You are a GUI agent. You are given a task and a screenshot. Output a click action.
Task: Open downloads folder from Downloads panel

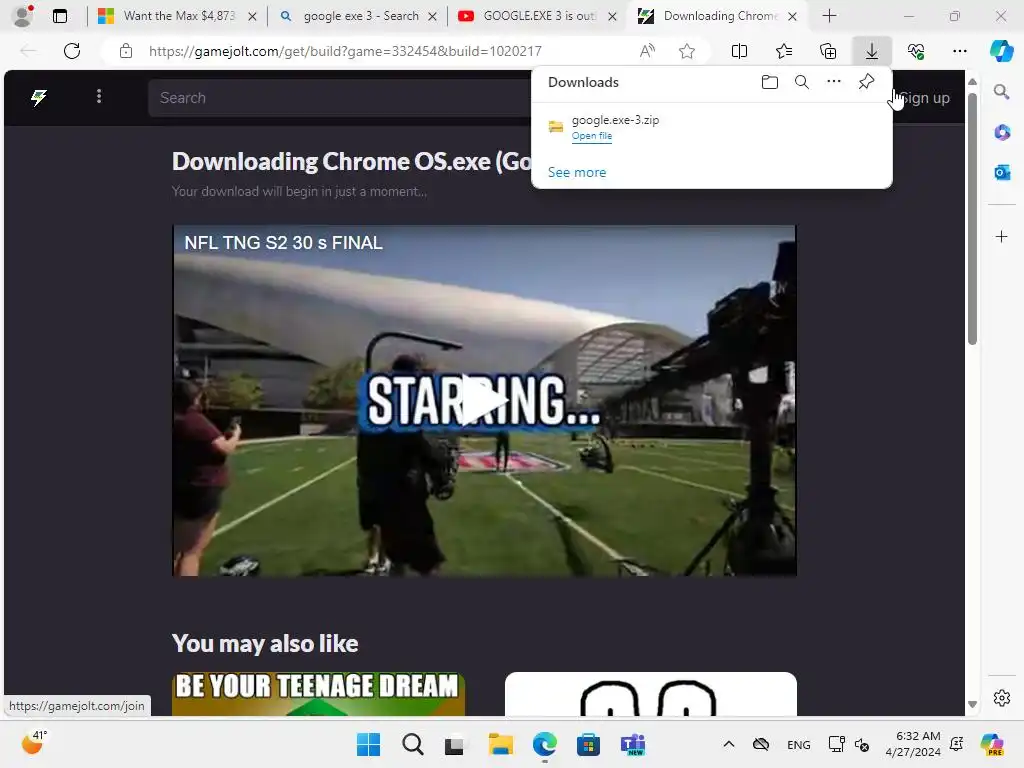pos(770,82)
